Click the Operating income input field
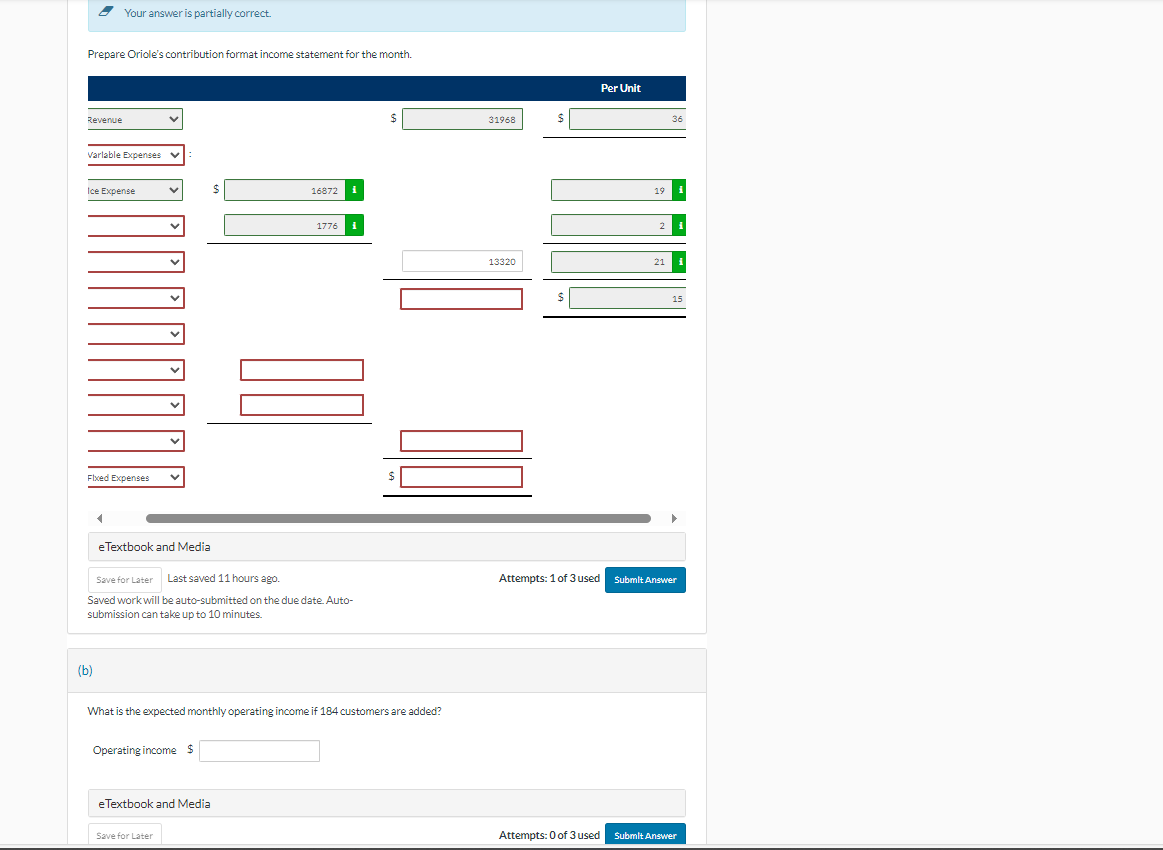1163x850 pixels. [x=259, y=750]
